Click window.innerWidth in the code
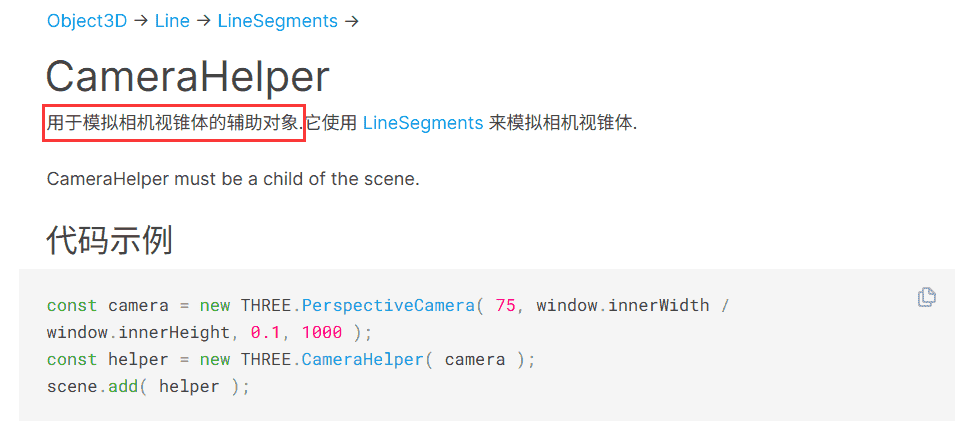977x440 pixels. [x=622, y=305]
